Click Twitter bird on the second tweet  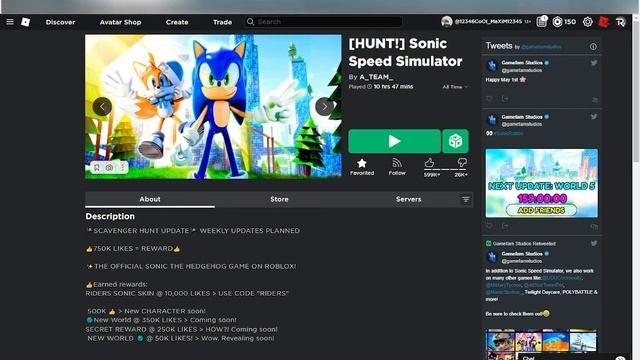click(594, 117)
